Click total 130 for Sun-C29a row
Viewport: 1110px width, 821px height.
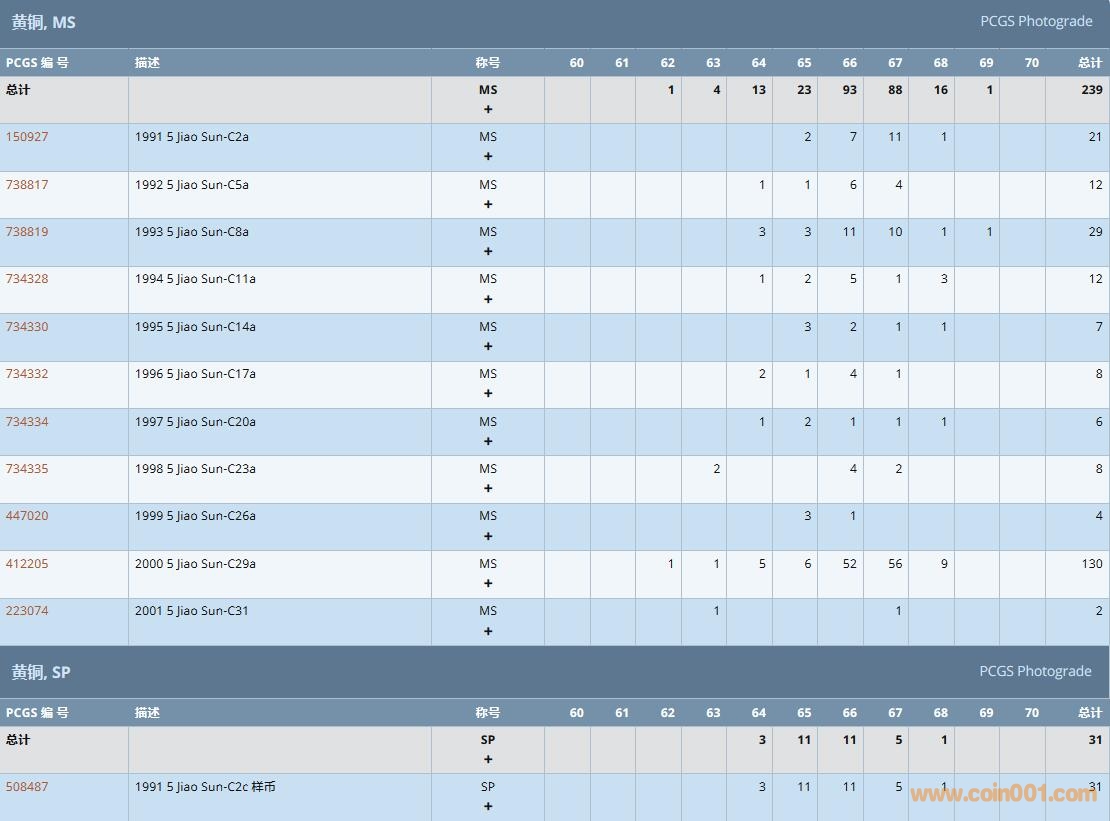(1092, 564)
